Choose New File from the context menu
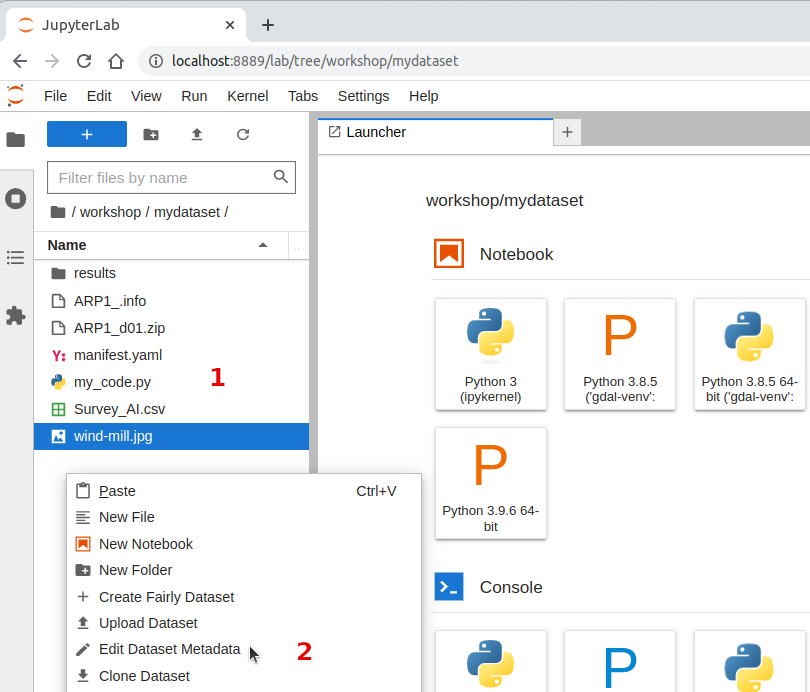This screenshot has width=810, height=692. [x=244, y=517]
